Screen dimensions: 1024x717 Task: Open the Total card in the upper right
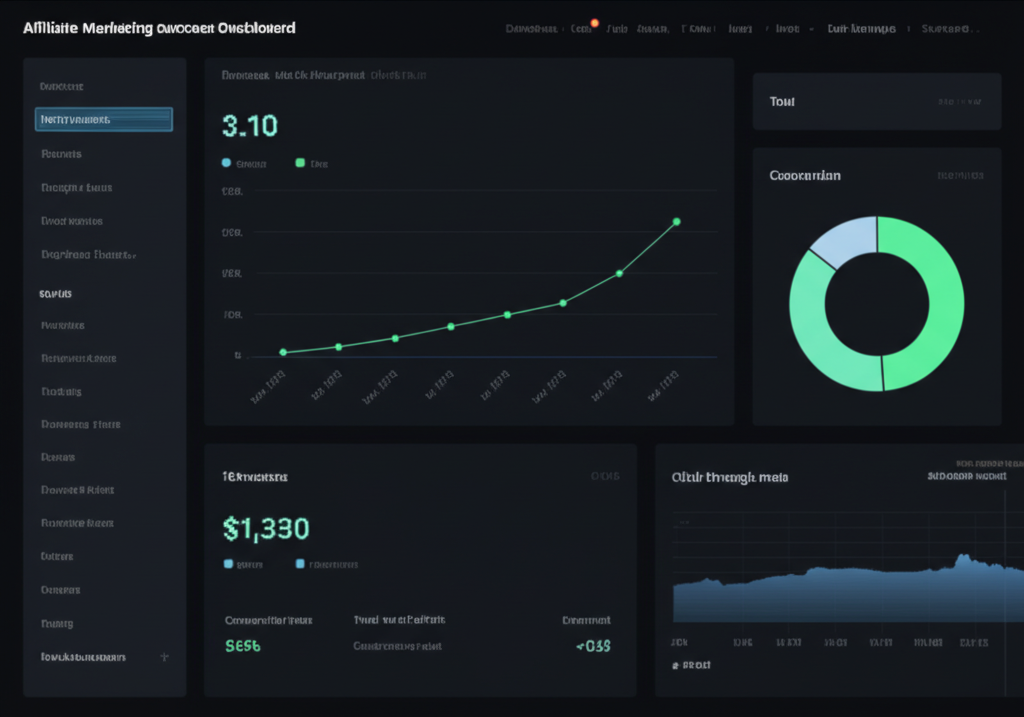tap(876, 101)
